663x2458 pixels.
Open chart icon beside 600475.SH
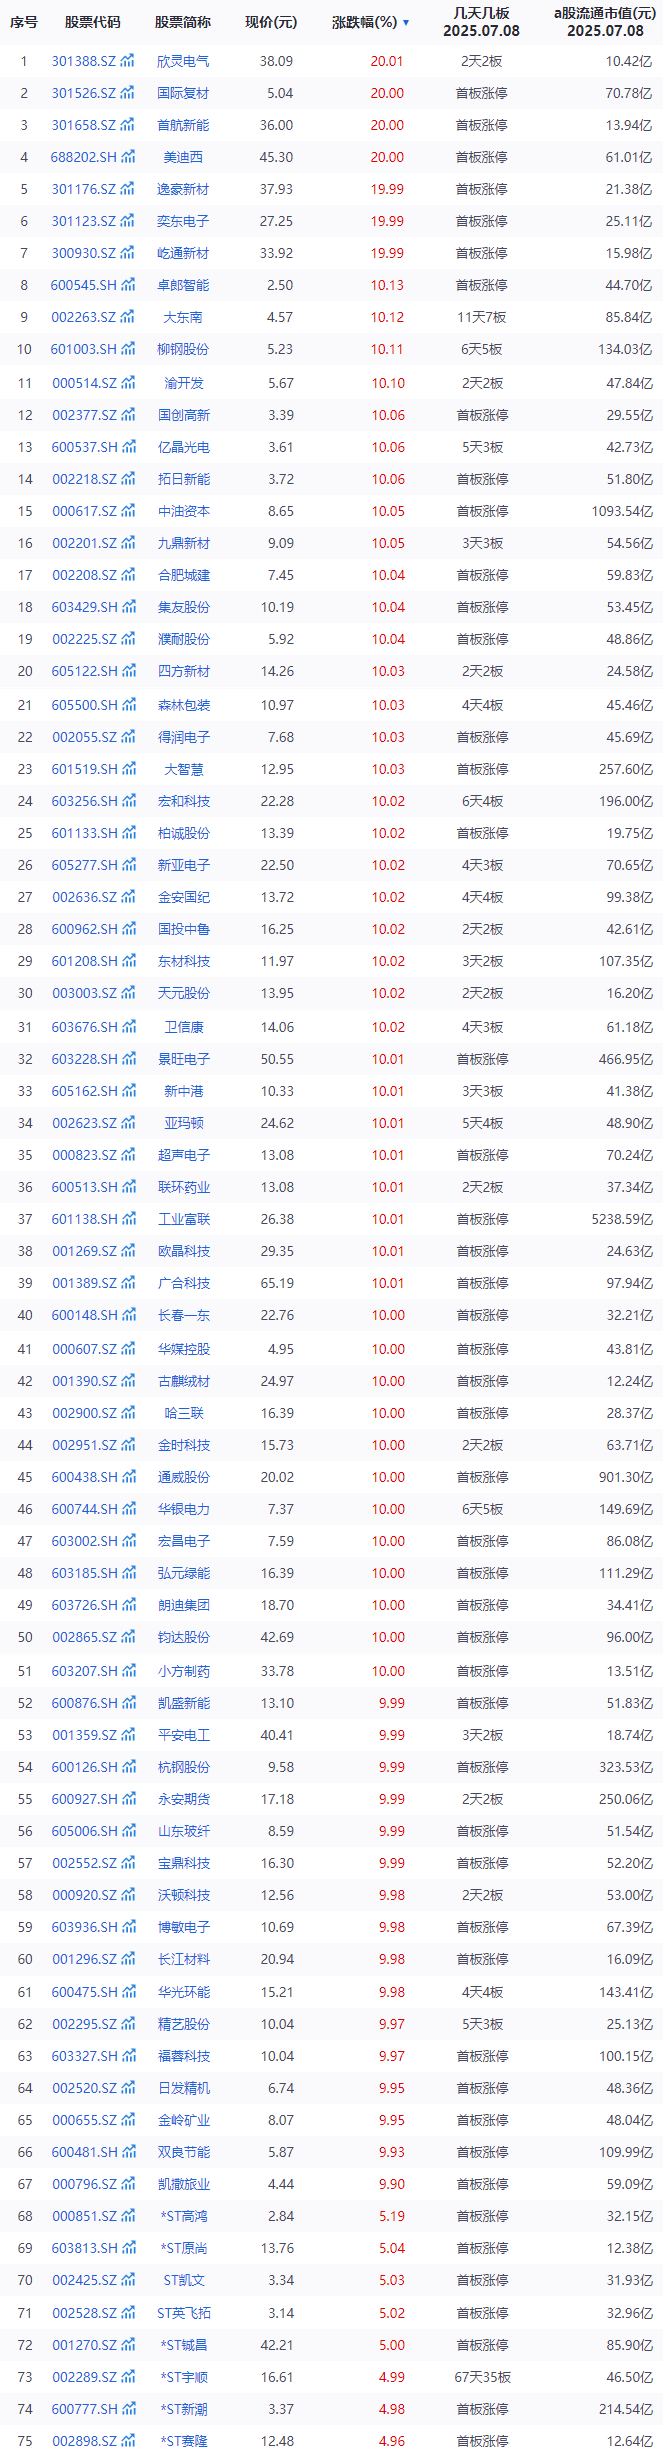click(x=128, y=1992)
